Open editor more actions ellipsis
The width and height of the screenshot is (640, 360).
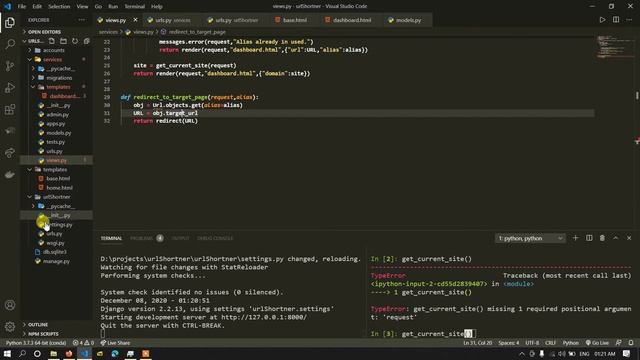629,20
